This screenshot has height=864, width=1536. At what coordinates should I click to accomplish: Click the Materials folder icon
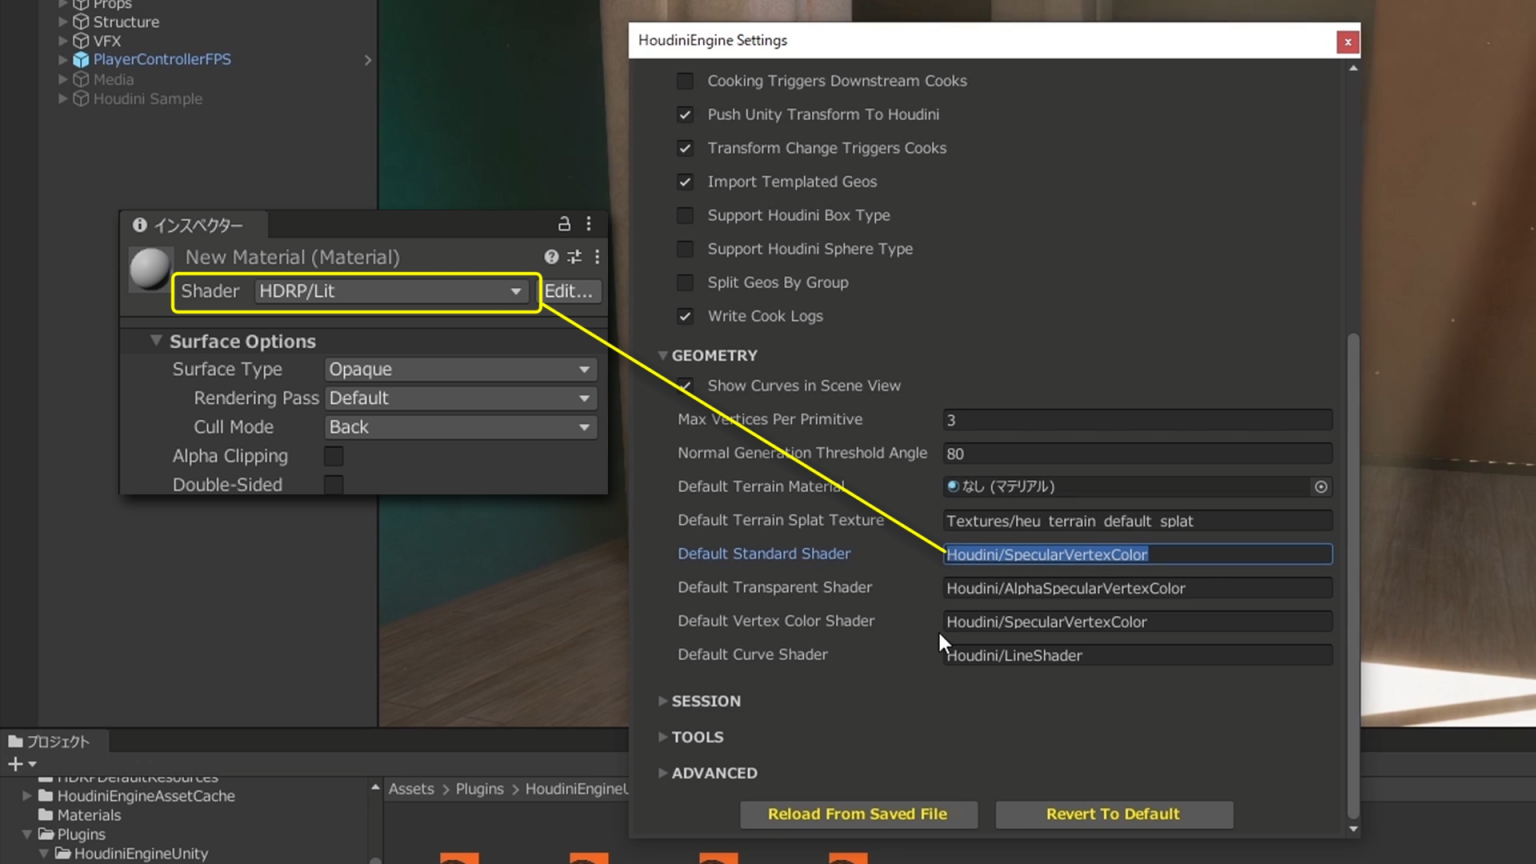[46, 815]
